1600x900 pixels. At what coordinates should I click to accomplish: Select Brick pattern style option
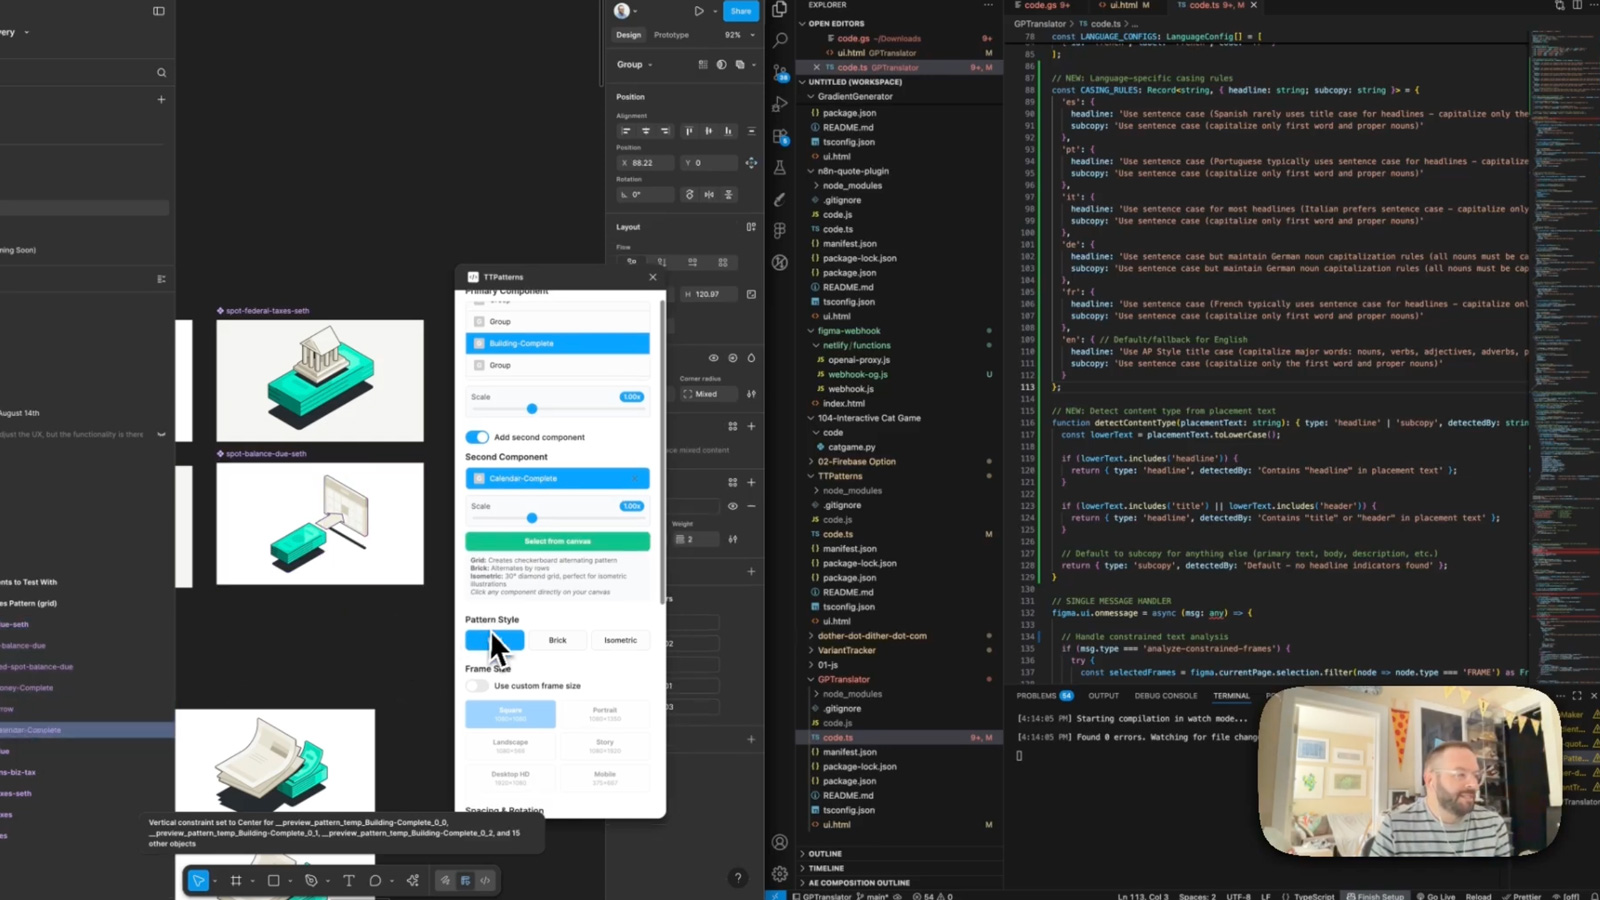[x=557, y=640]
